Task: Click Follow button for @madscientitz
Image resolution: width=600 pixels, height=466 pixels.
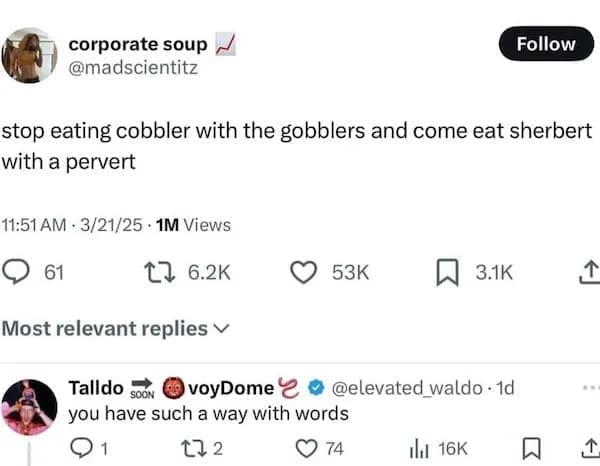Action: pyautogui.click(x=546, y=44)
